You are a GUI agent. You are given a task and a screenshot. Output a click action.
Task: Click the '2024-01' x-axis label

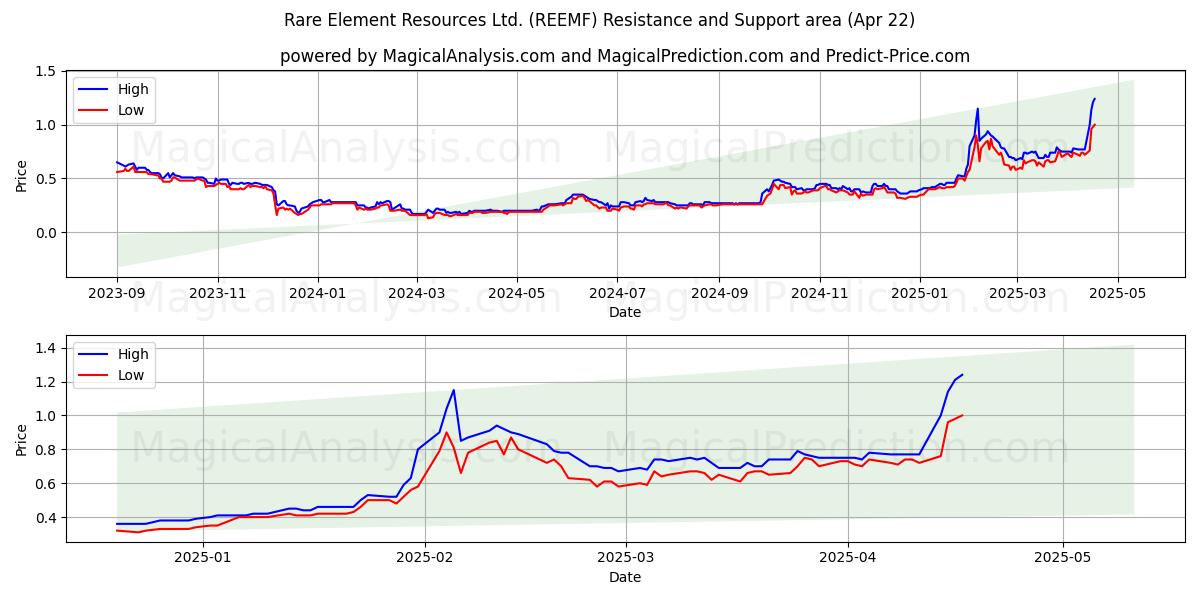(x=318, y=295)
